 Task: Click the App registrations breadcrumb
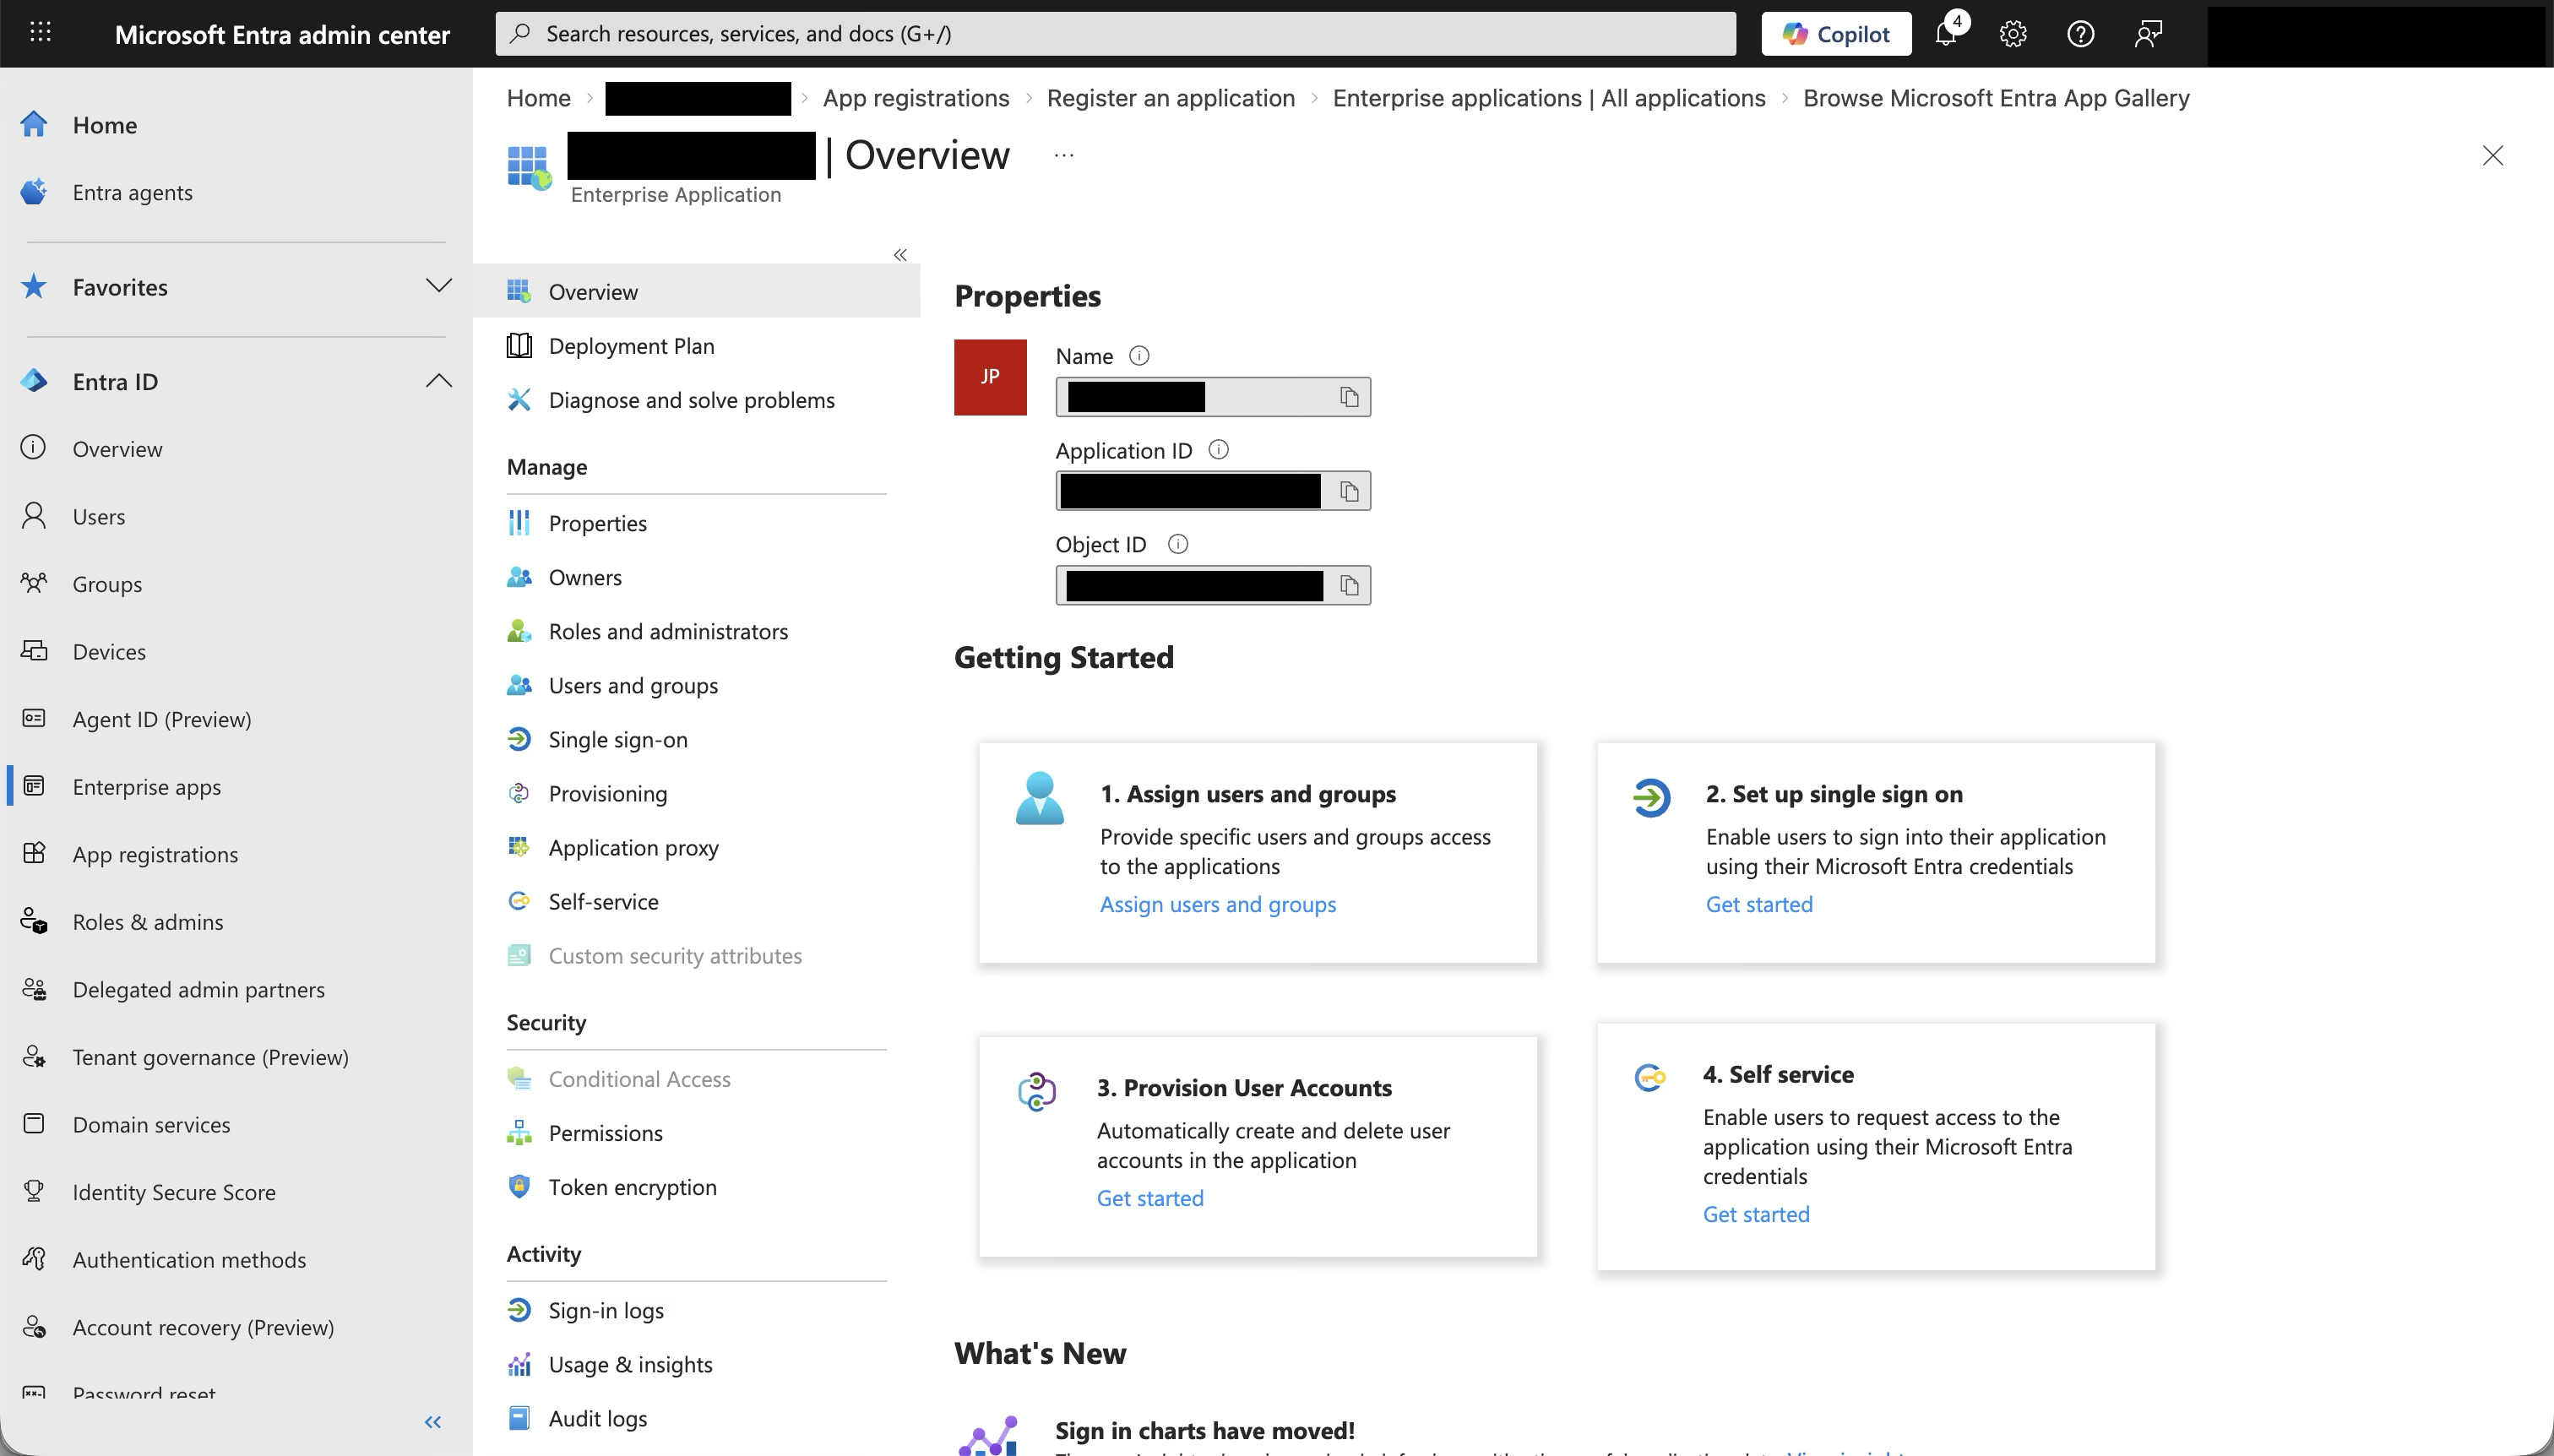916,98
